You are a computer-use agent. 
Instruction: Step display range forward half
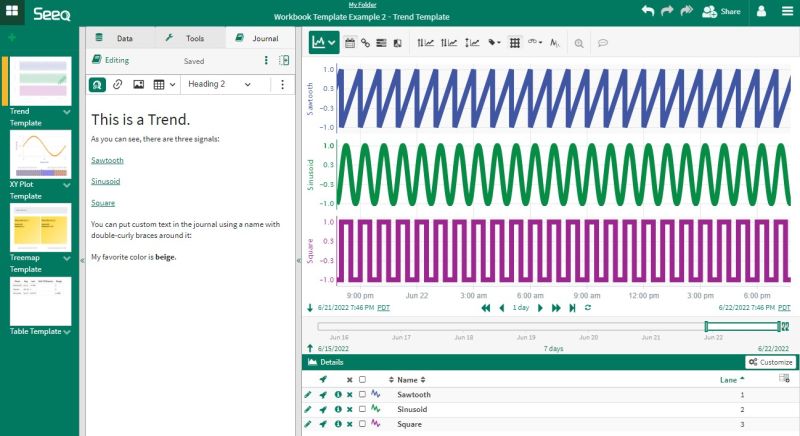coord(540,308)
